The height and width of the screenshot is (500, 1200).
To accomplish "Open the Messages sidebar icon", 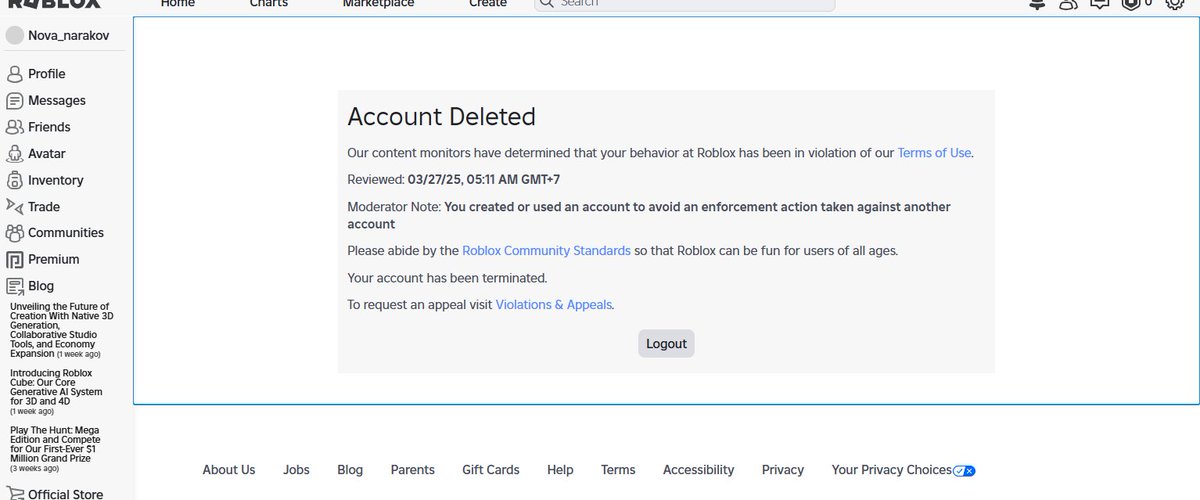I will pos(15,101).
